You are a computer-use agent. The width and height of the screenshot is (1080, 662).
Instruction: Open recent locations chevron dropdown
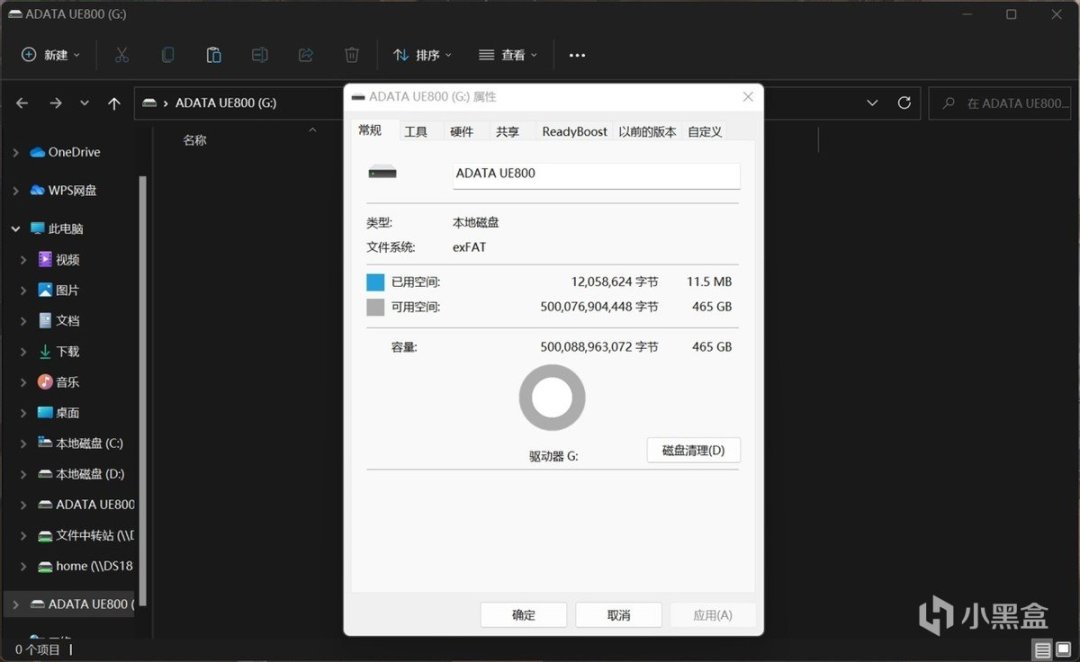(x=84, y=103)
